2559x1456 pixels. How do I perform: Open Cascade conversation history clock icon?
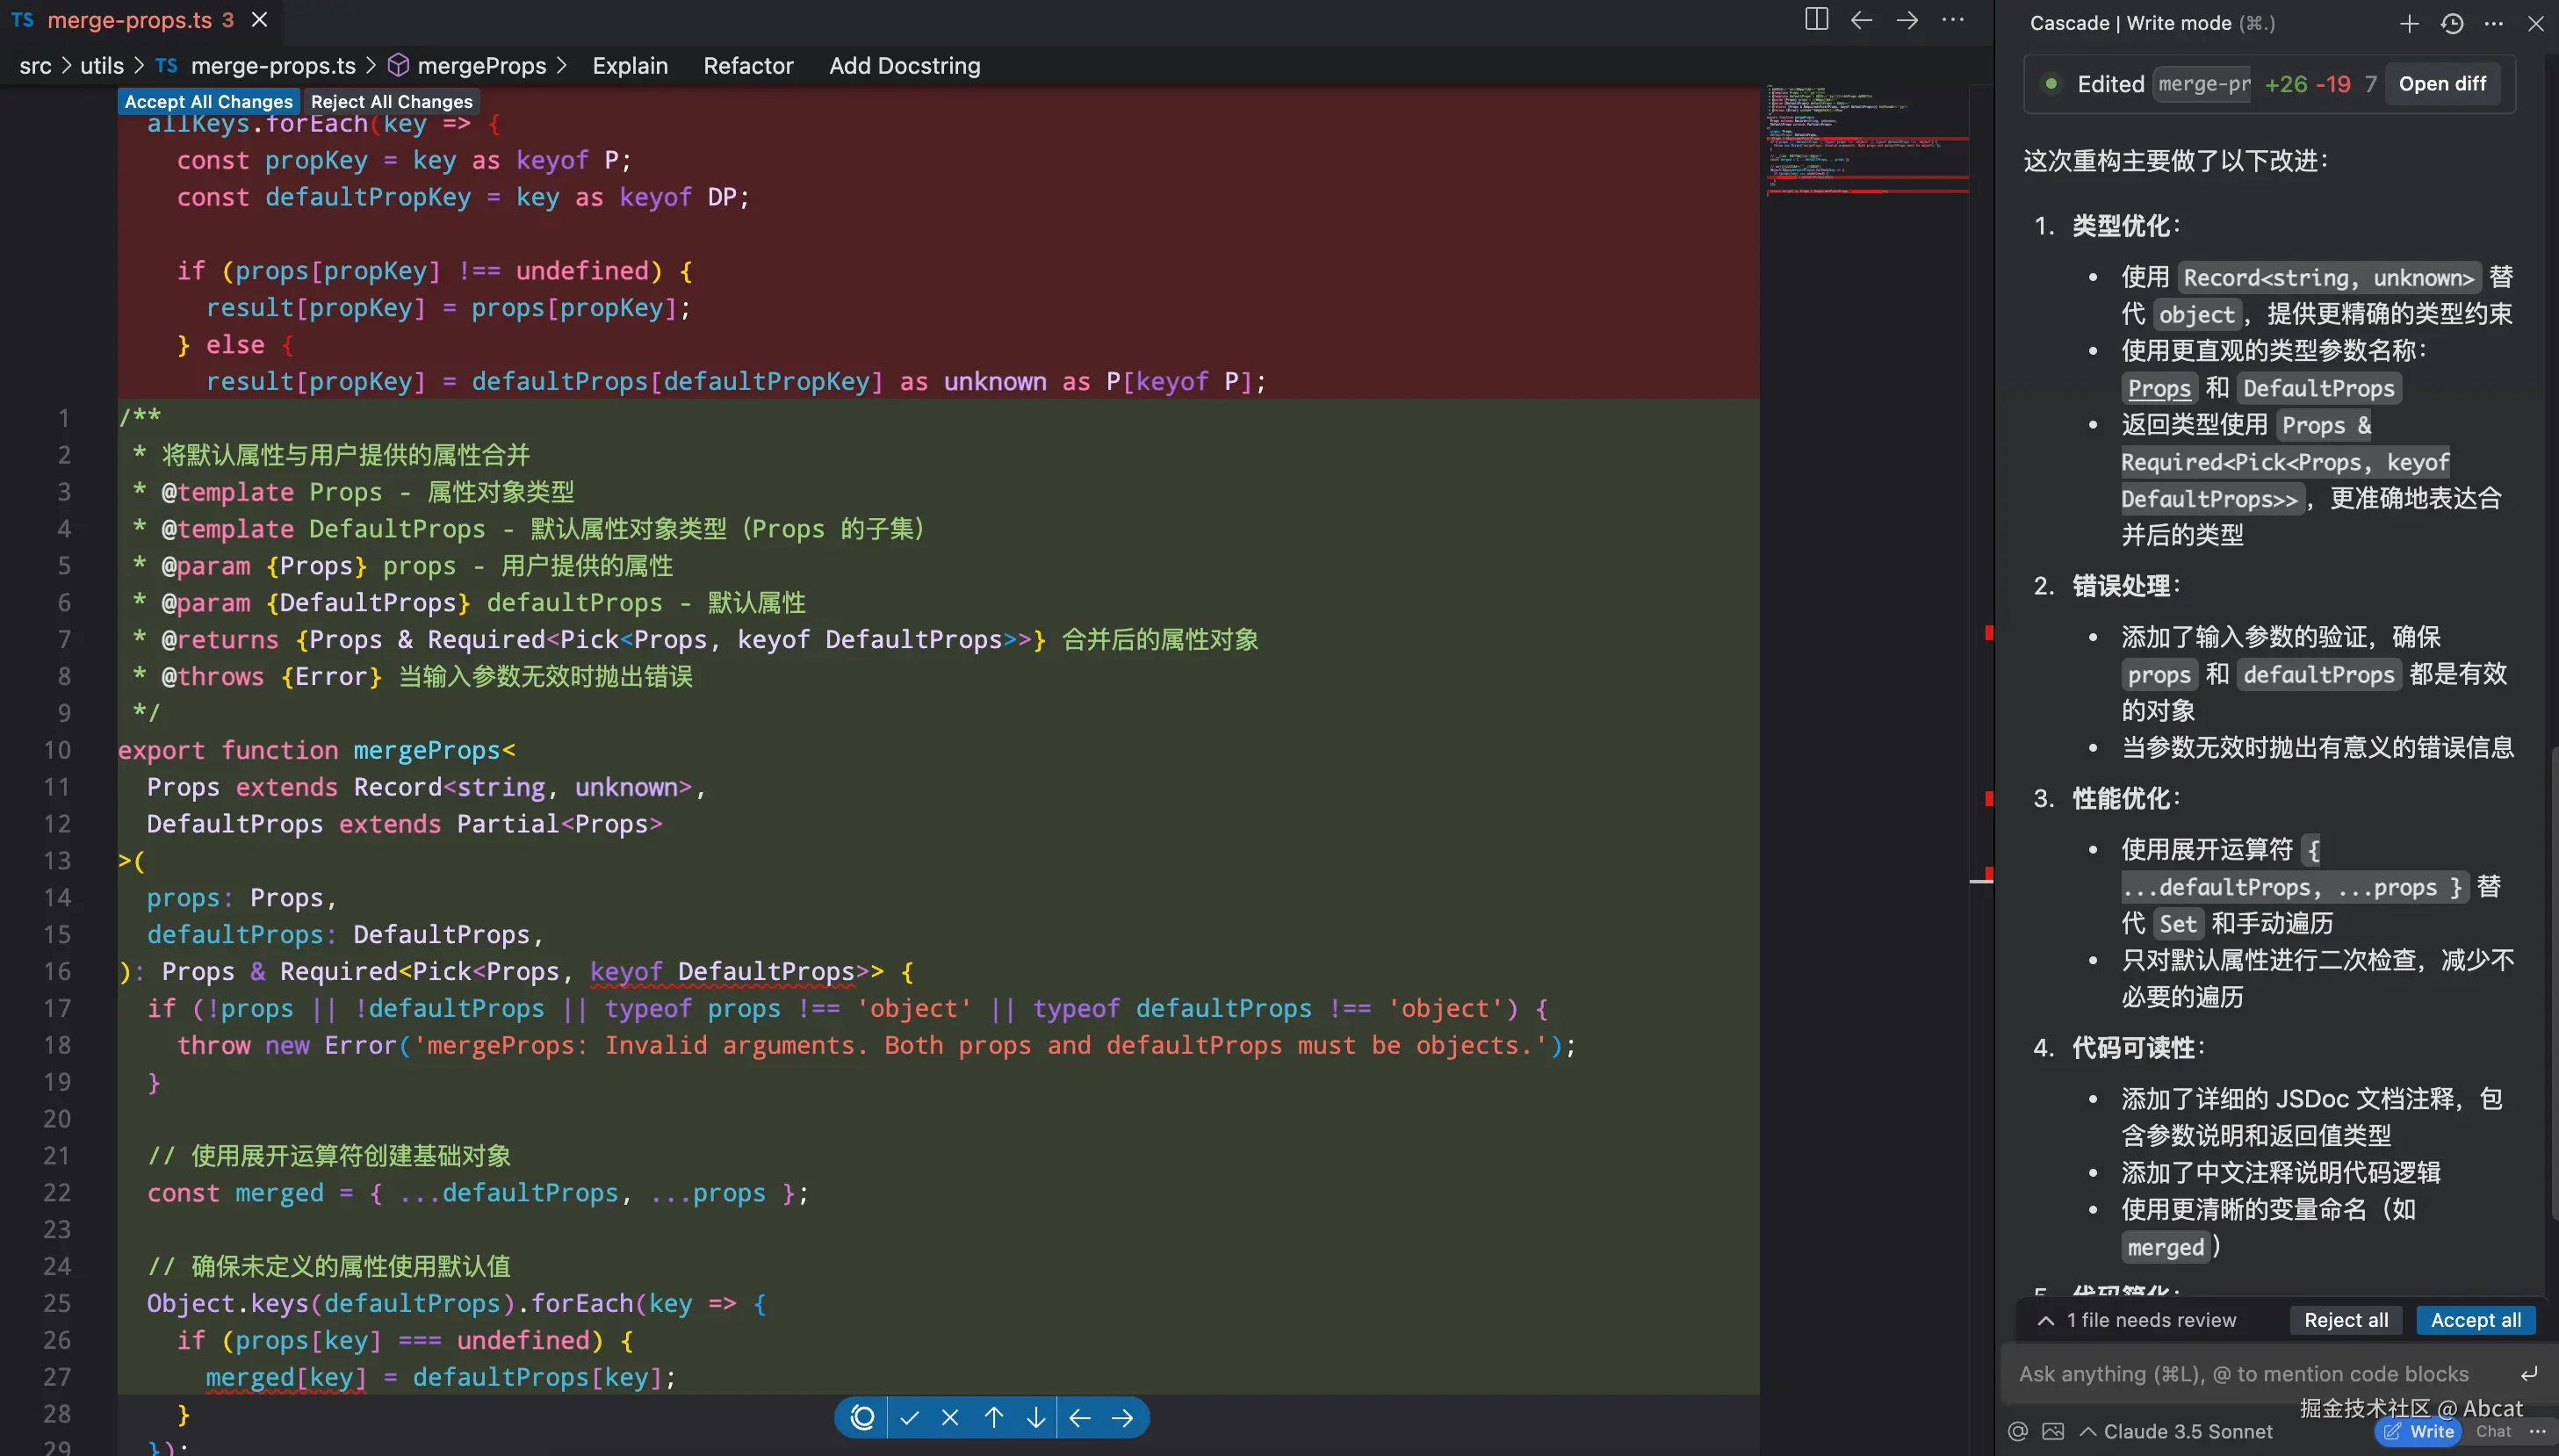[2452, 23]
